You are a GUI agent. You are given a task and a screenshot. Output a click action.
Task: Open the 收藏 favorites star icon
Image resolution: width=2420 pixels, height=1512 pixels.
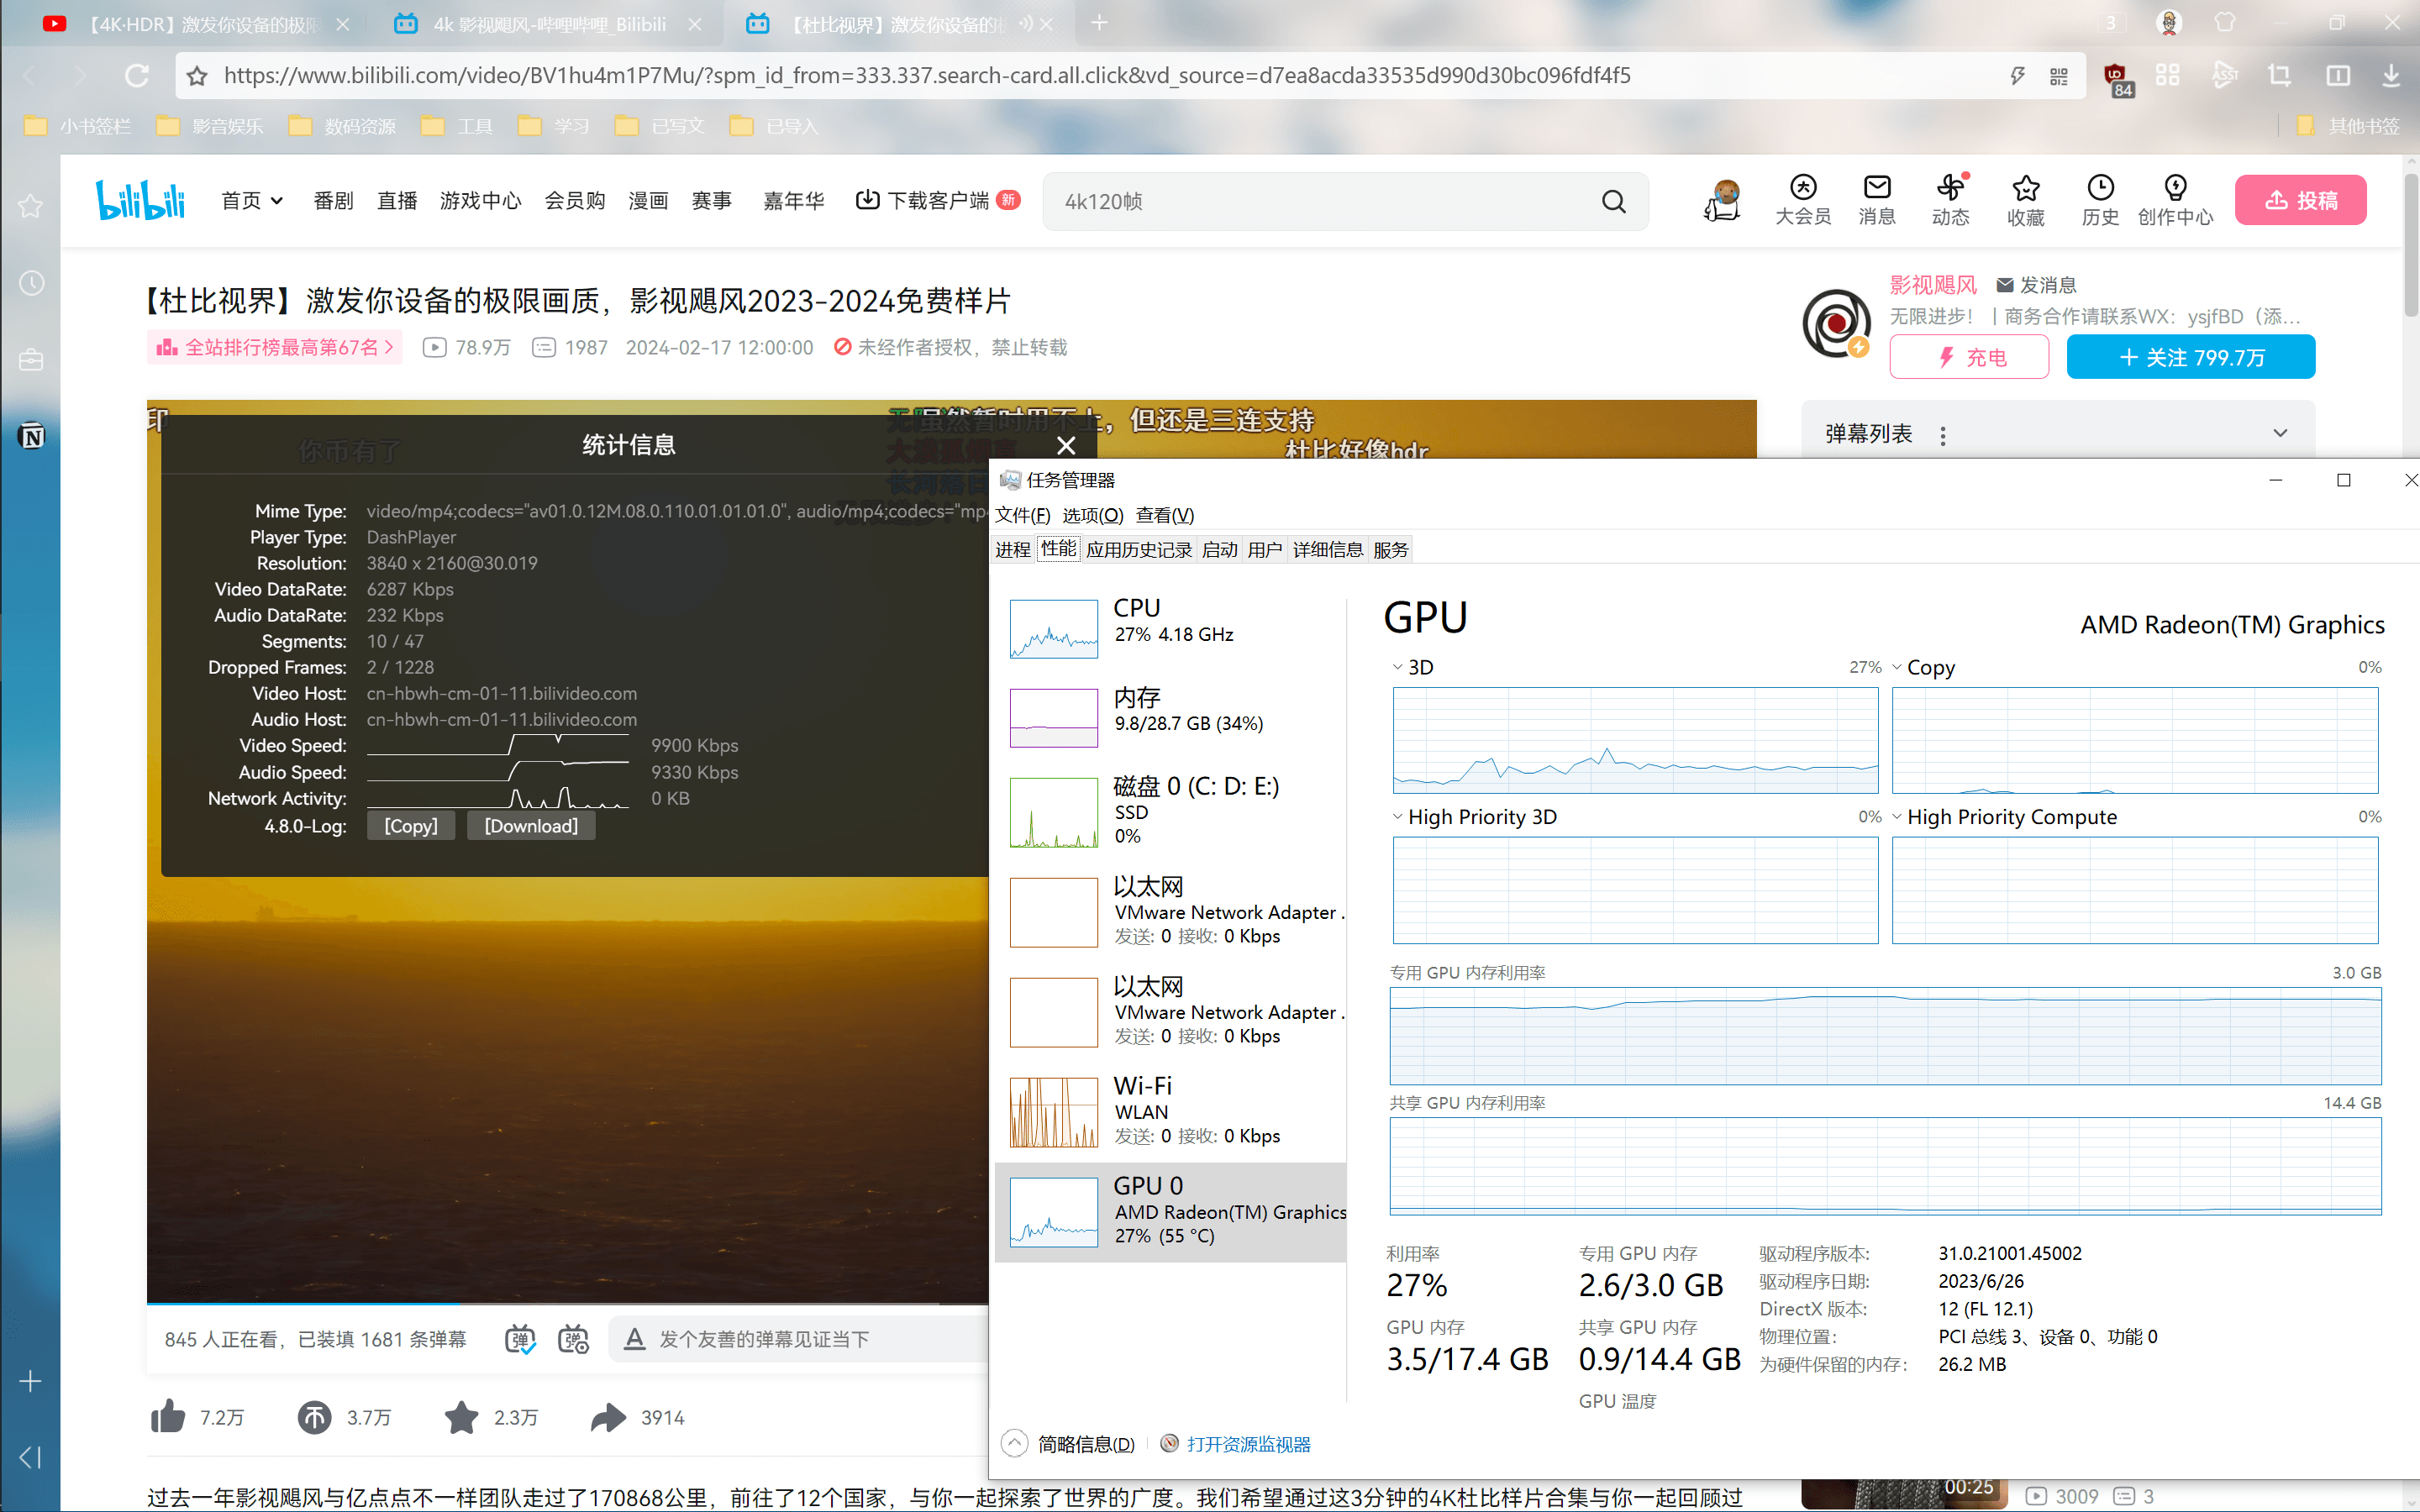[x=2025, y=188]
